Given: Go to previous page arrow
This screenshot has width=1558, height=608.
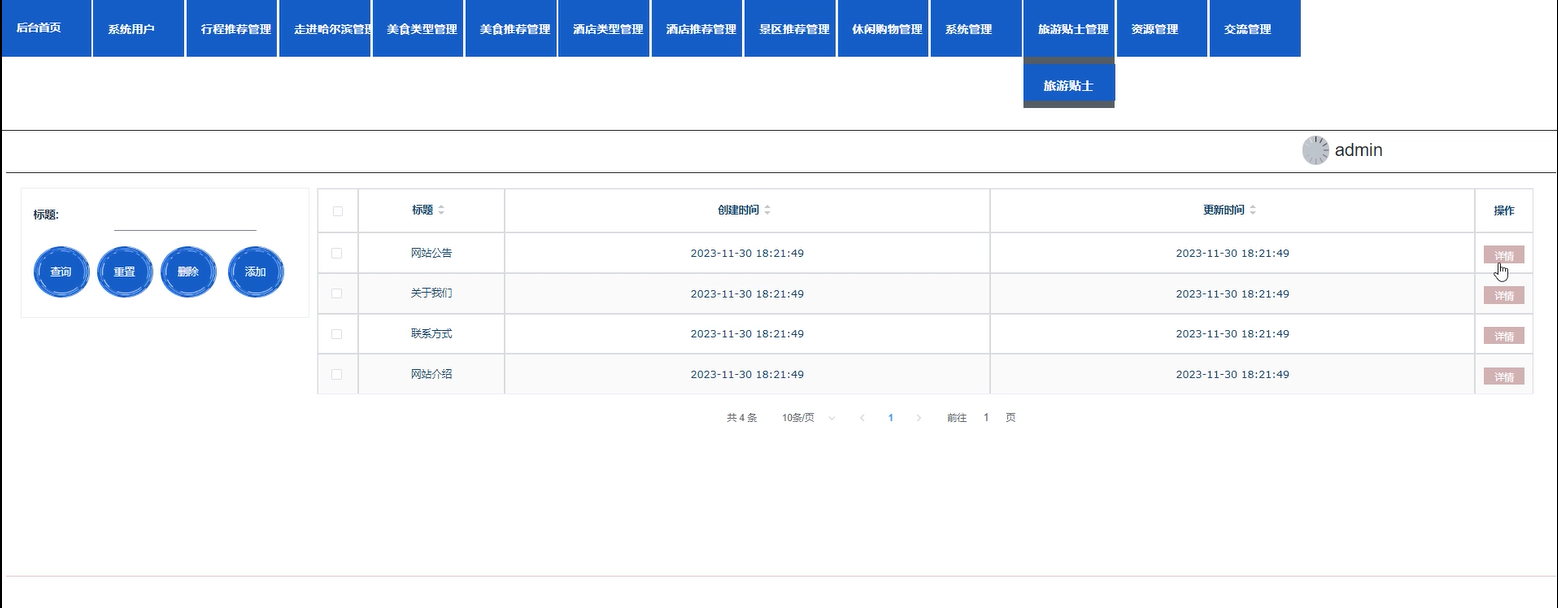Looking at the screenshot, I should tap(862, 418).
